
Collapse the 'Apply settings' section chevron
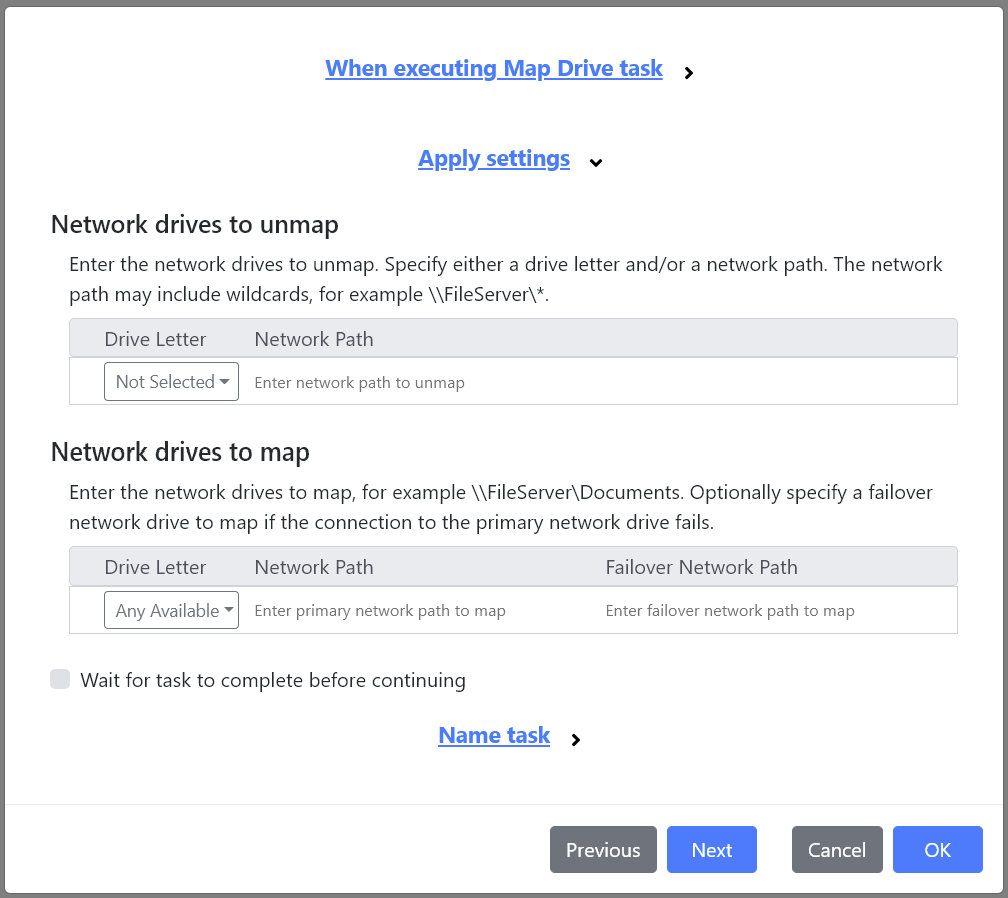[x=596, y=162]
